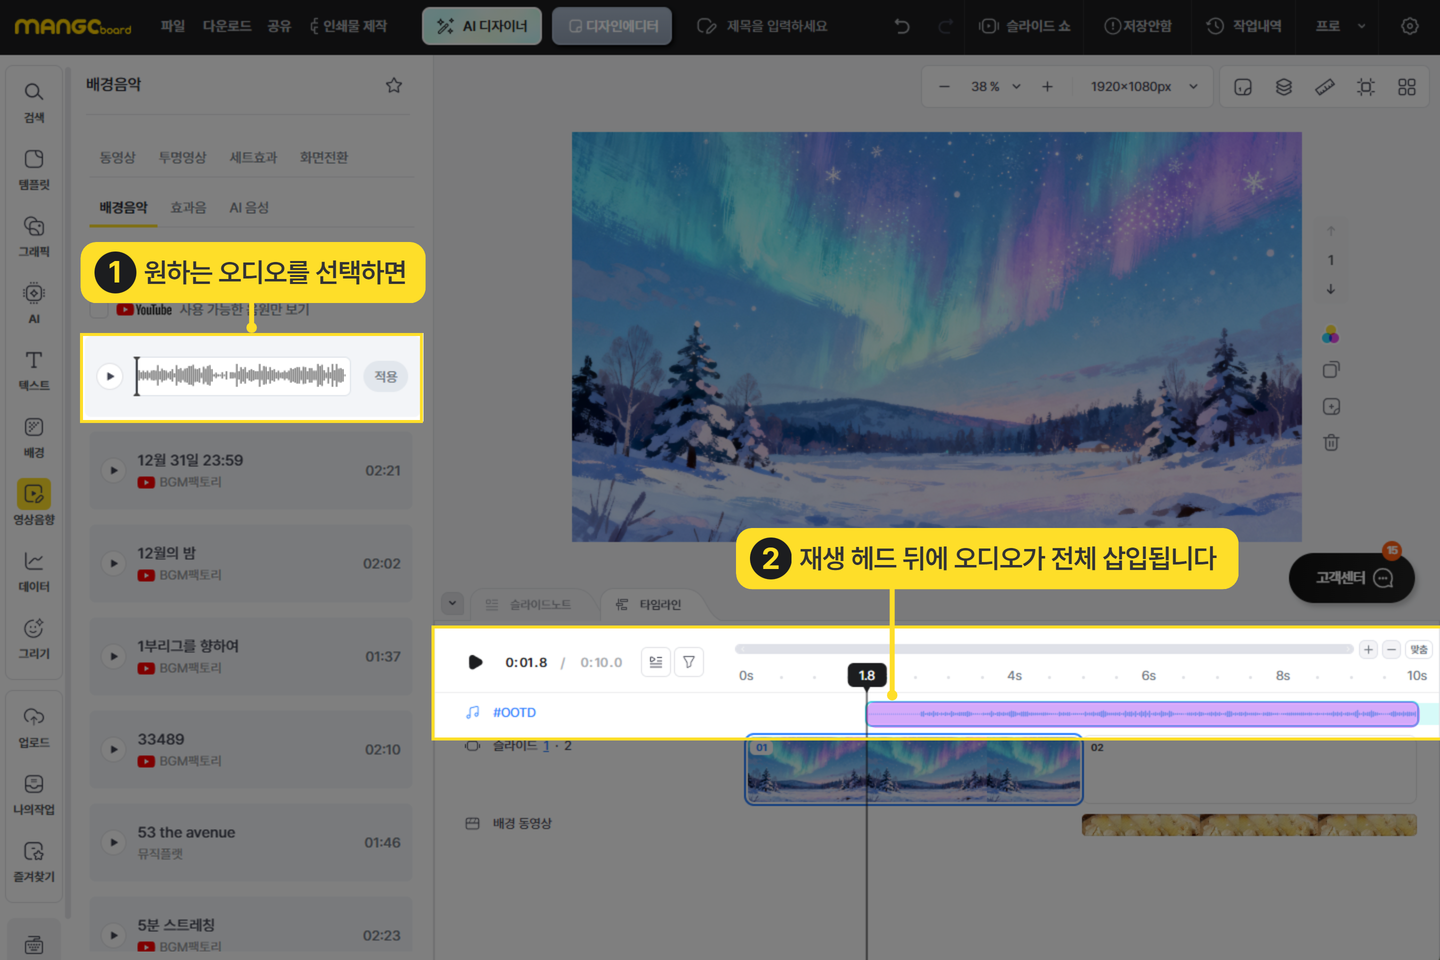Open the 고객센터 customer center button
Viewport: 1440px width, 960px height.
(x=1352, y=578)
